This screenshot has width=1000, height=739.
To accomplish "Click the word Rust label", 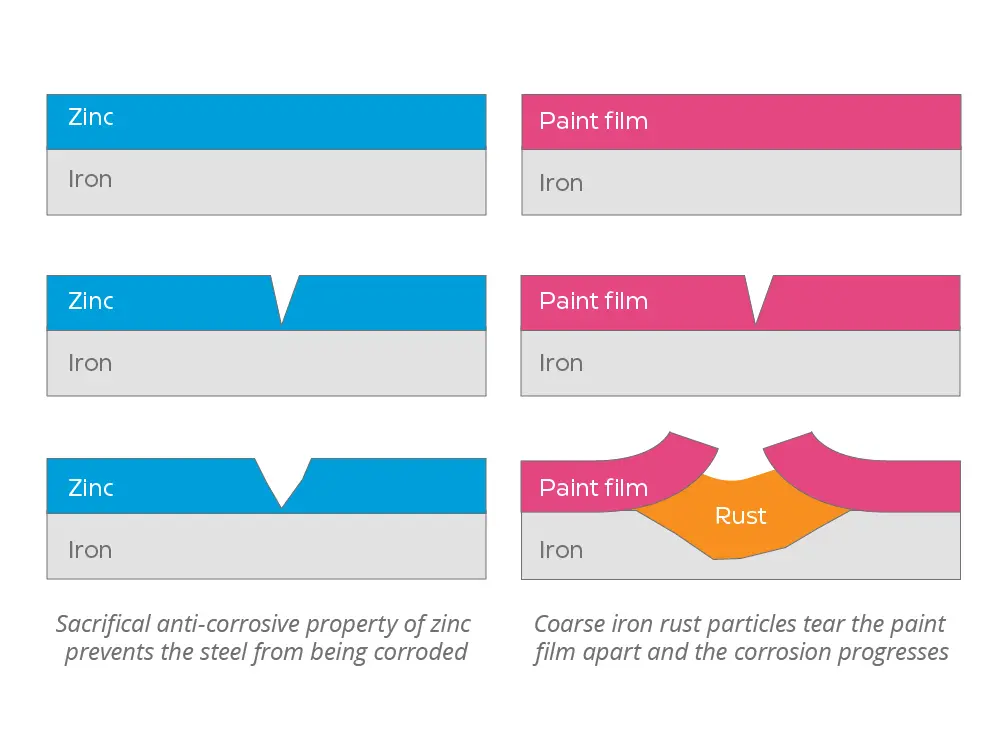I will (x=740, y=515).
